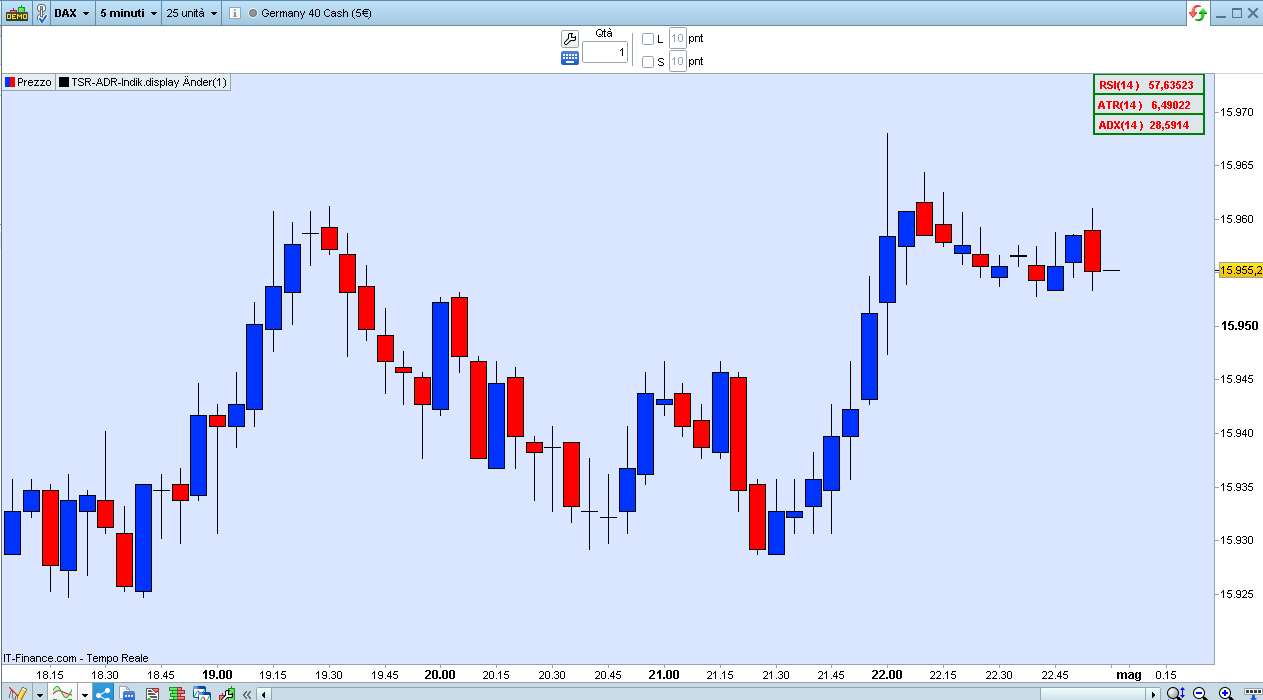The image size is (1263, 700).
Task: Click the instrument info icon
Action: (x=233, y=13)
